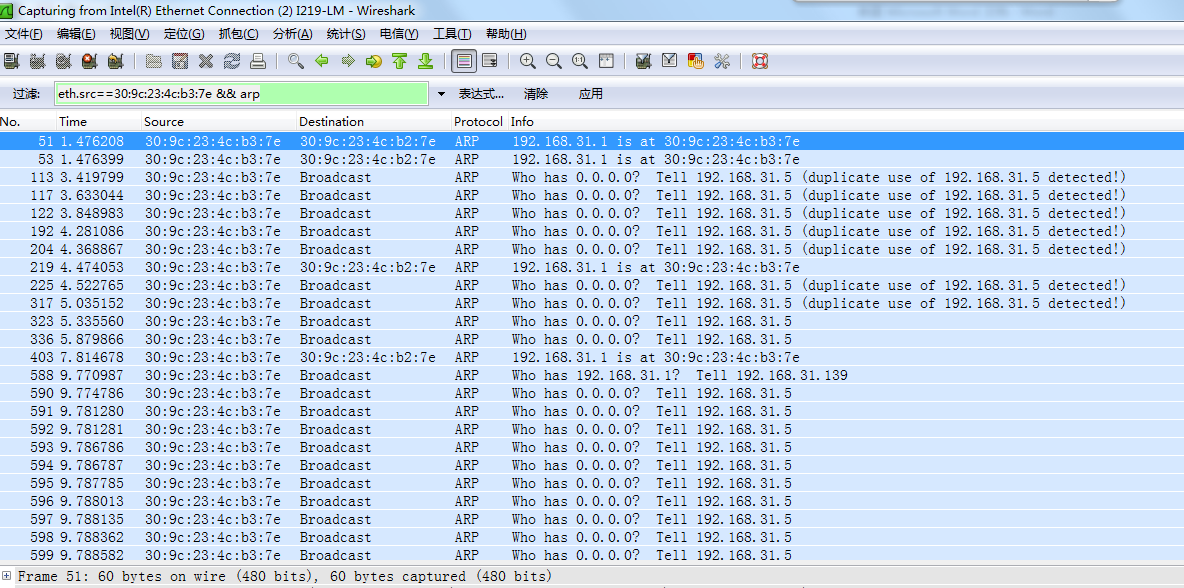Click the 应用 filter button
Image resolution: width=1184 pixels, height=588 pixels.
click(x=590, y=94)
